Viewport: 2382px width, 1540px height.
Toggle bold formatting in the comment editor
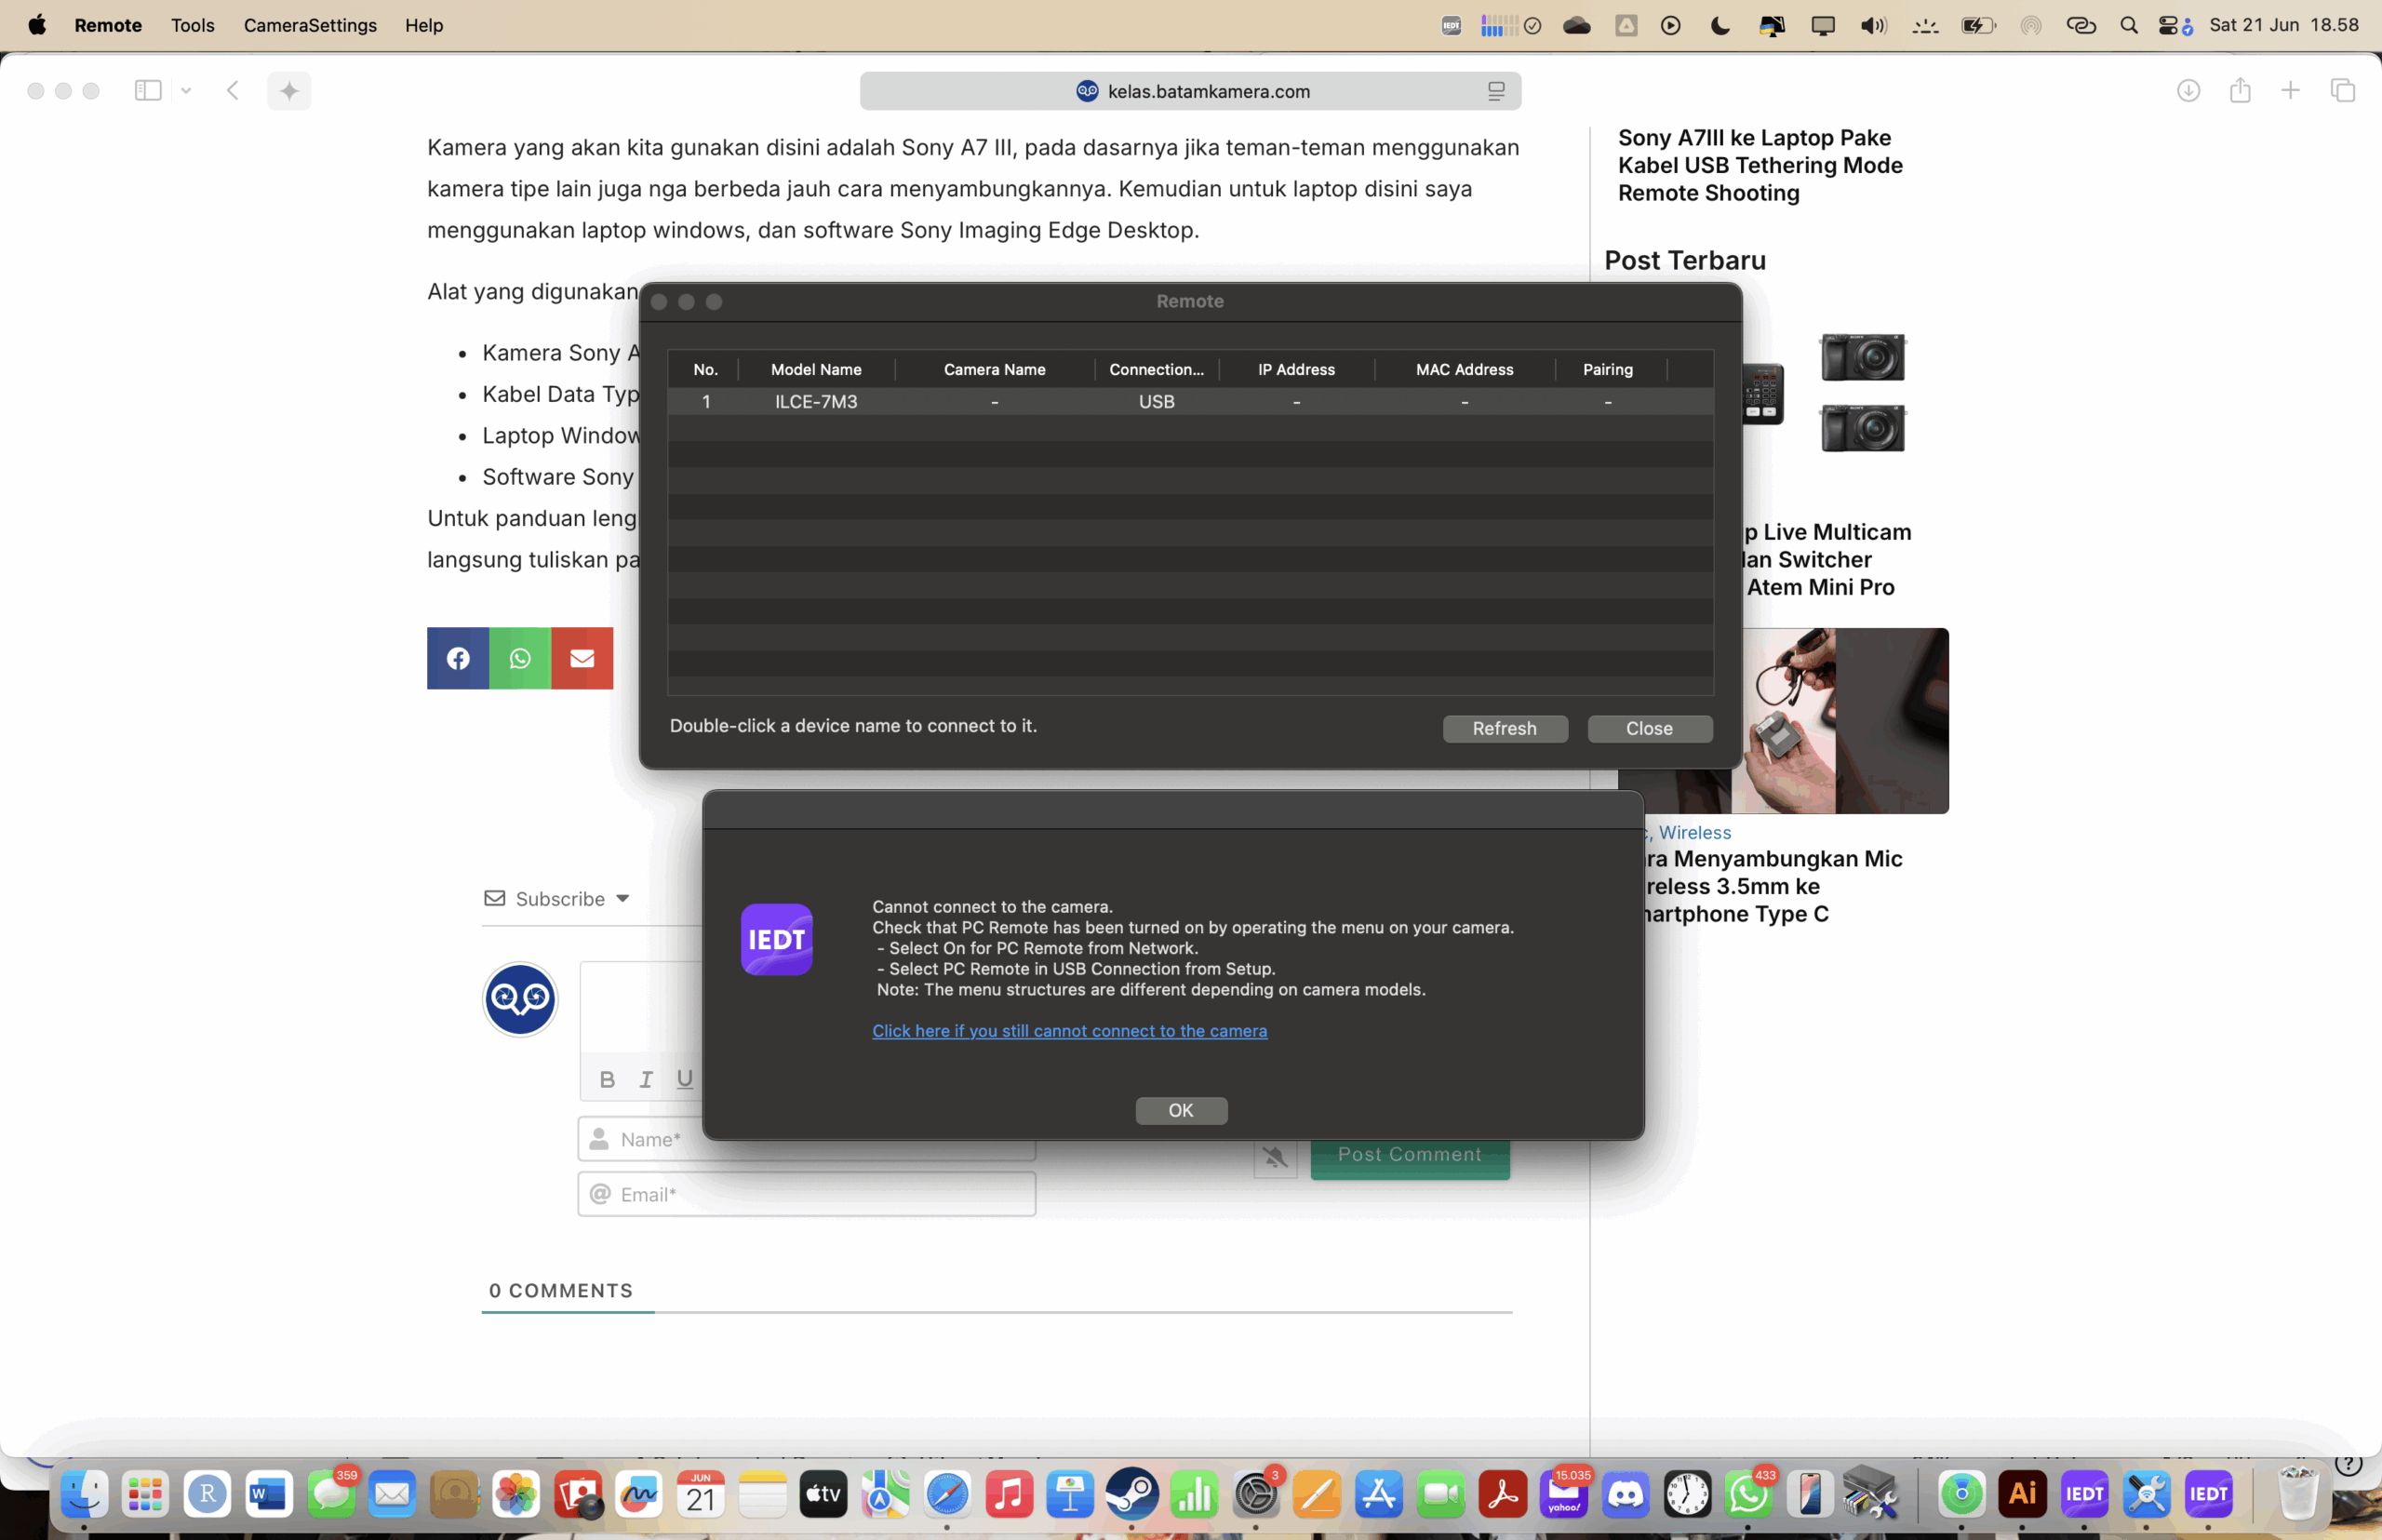607,1079
